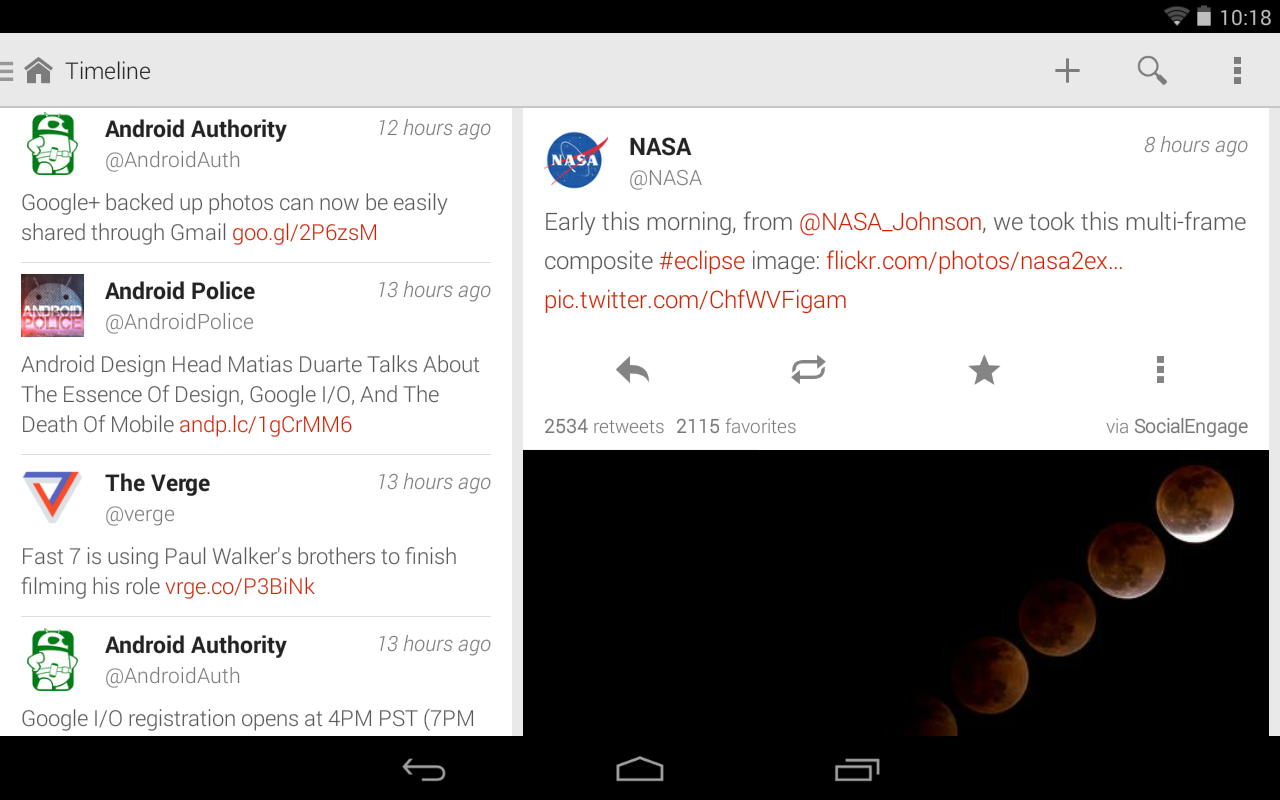
Task: Open the flickr.com photos link
Action: (974, 261)
